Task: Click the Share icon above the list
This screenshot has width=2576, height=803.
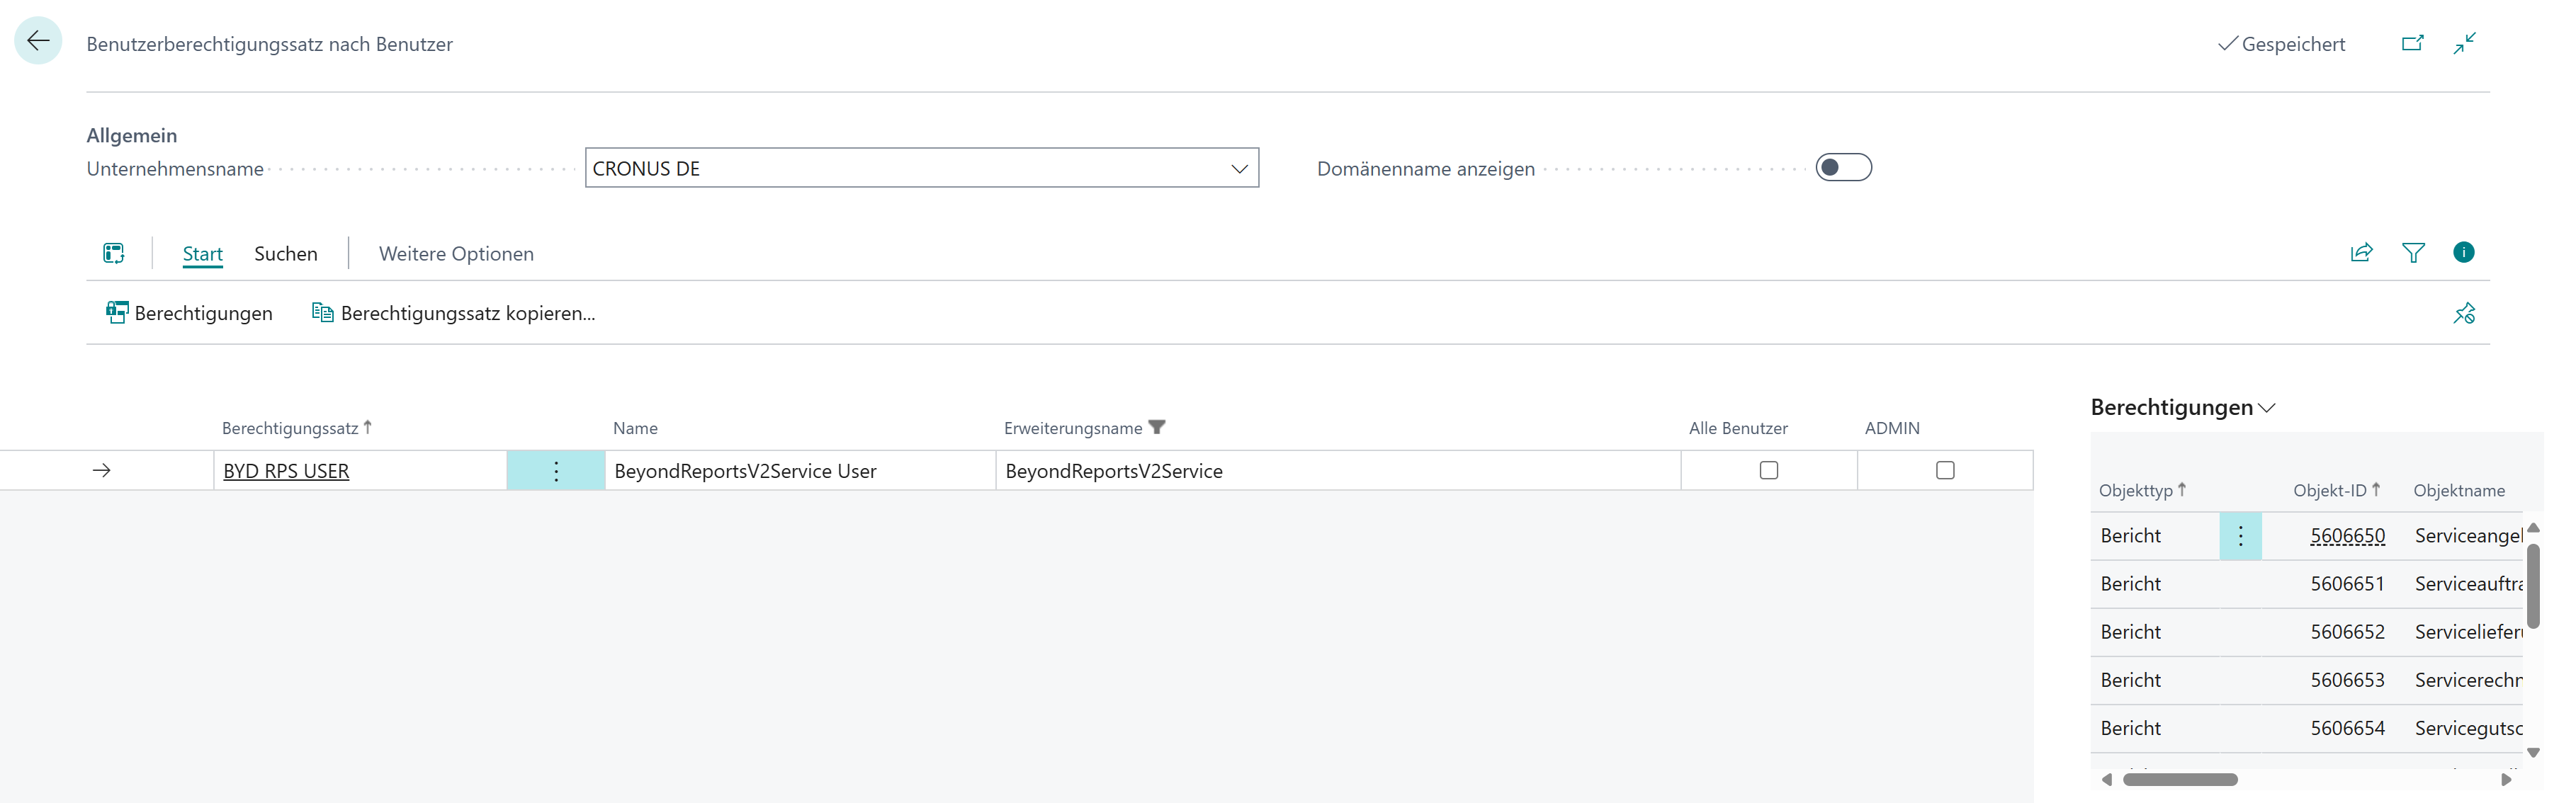Action: [x=2361, y=253]
